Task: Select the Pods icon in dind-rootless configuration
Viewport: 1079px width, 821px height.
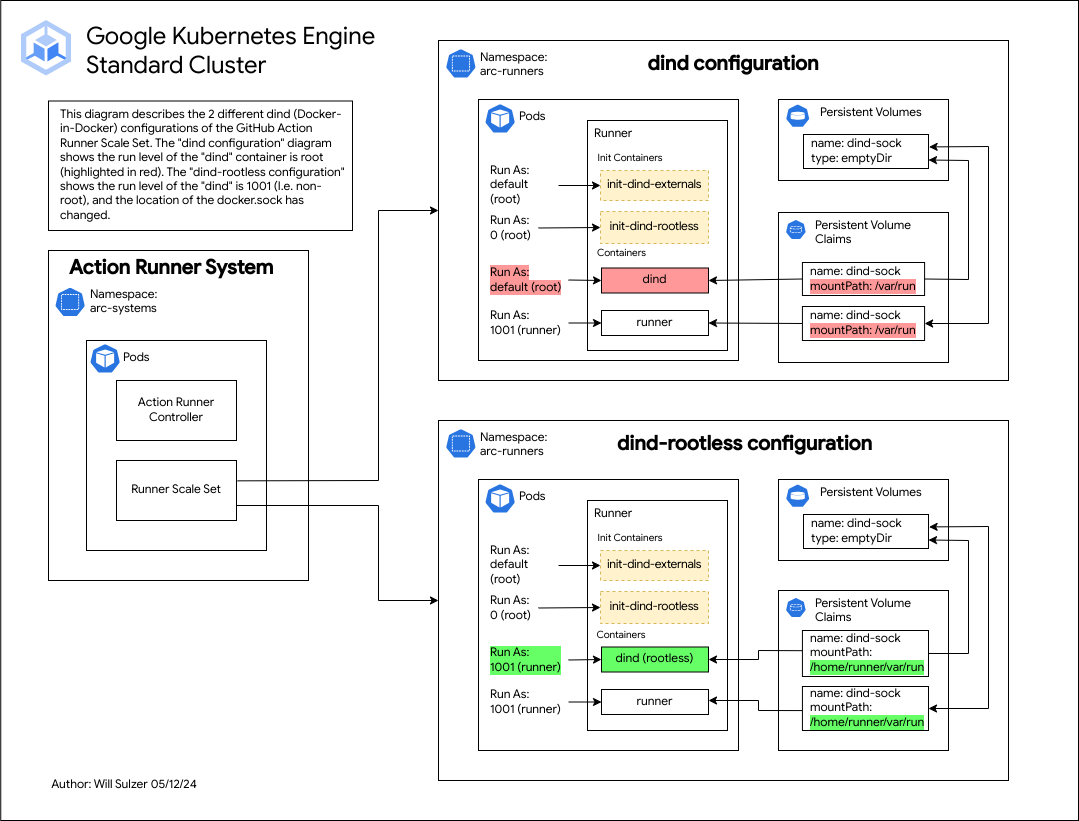Action: [x=501, y=497]
